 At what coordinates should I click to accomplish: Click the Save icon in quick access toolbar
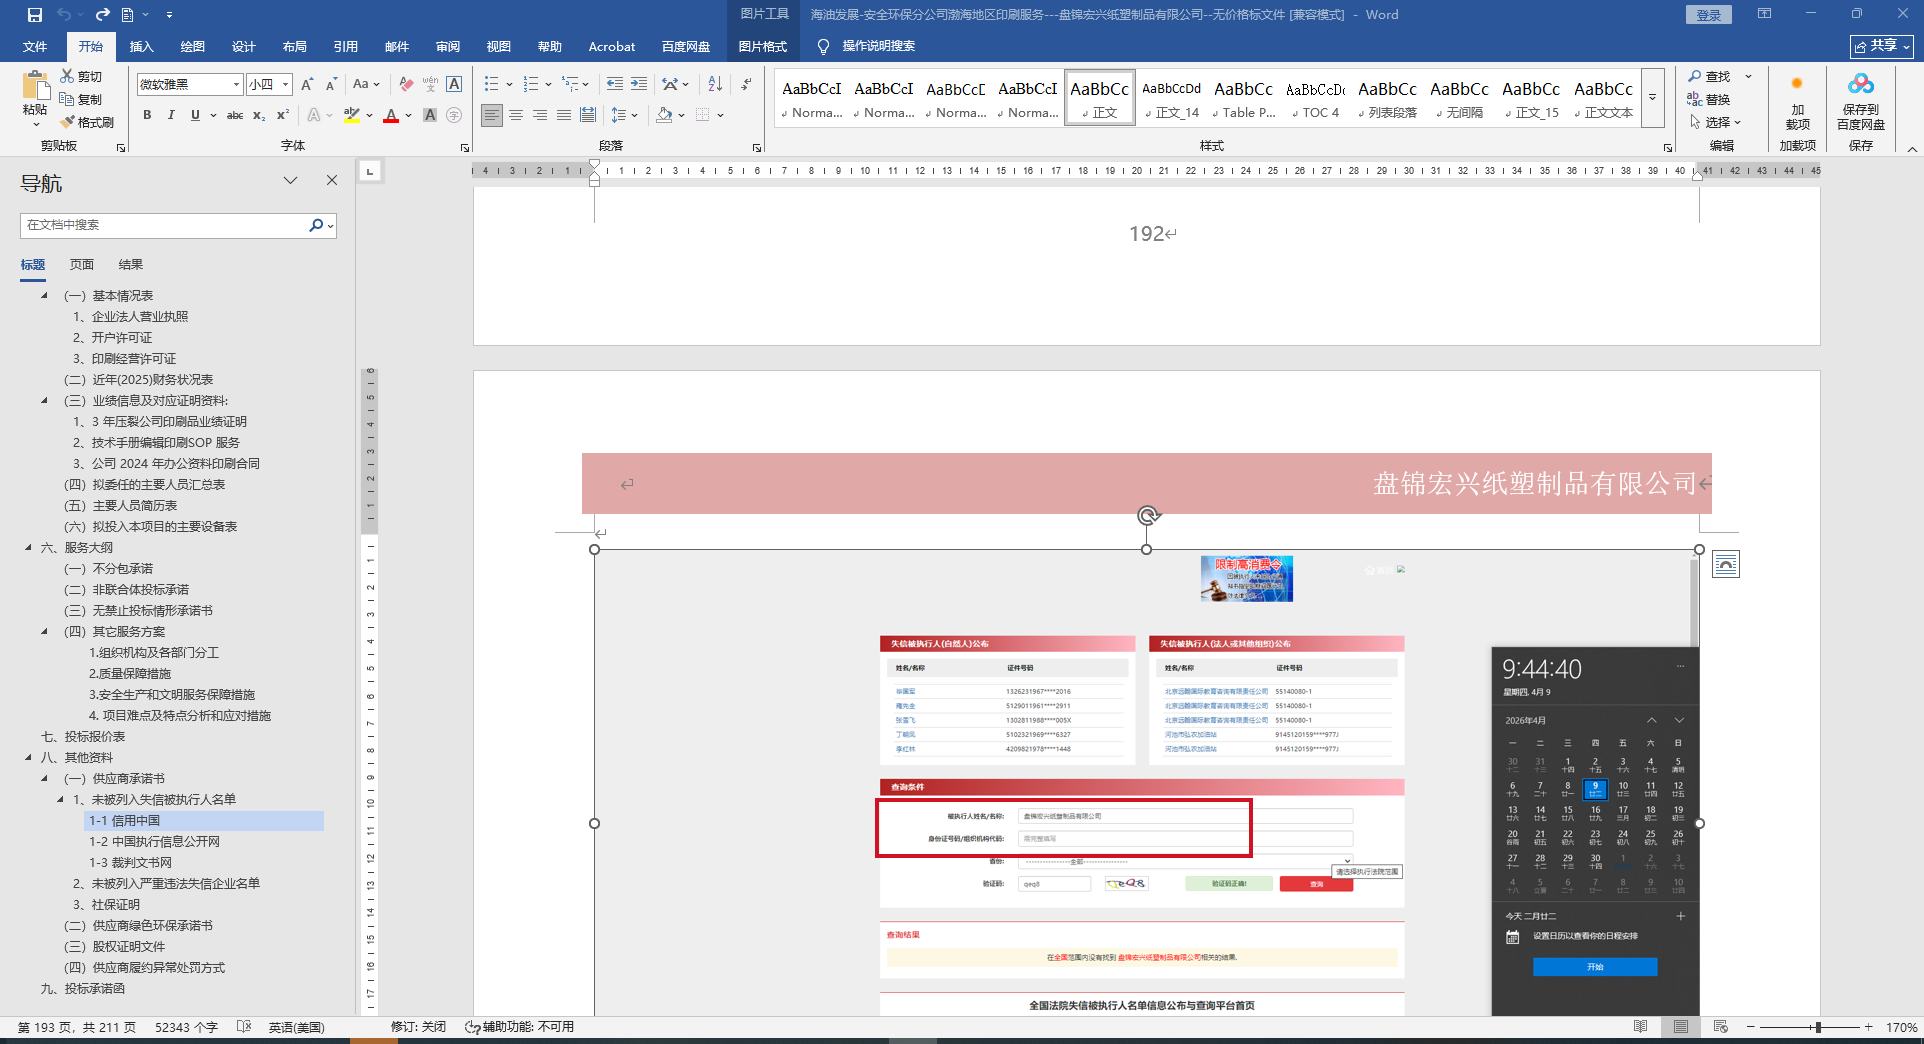point(35,15)
